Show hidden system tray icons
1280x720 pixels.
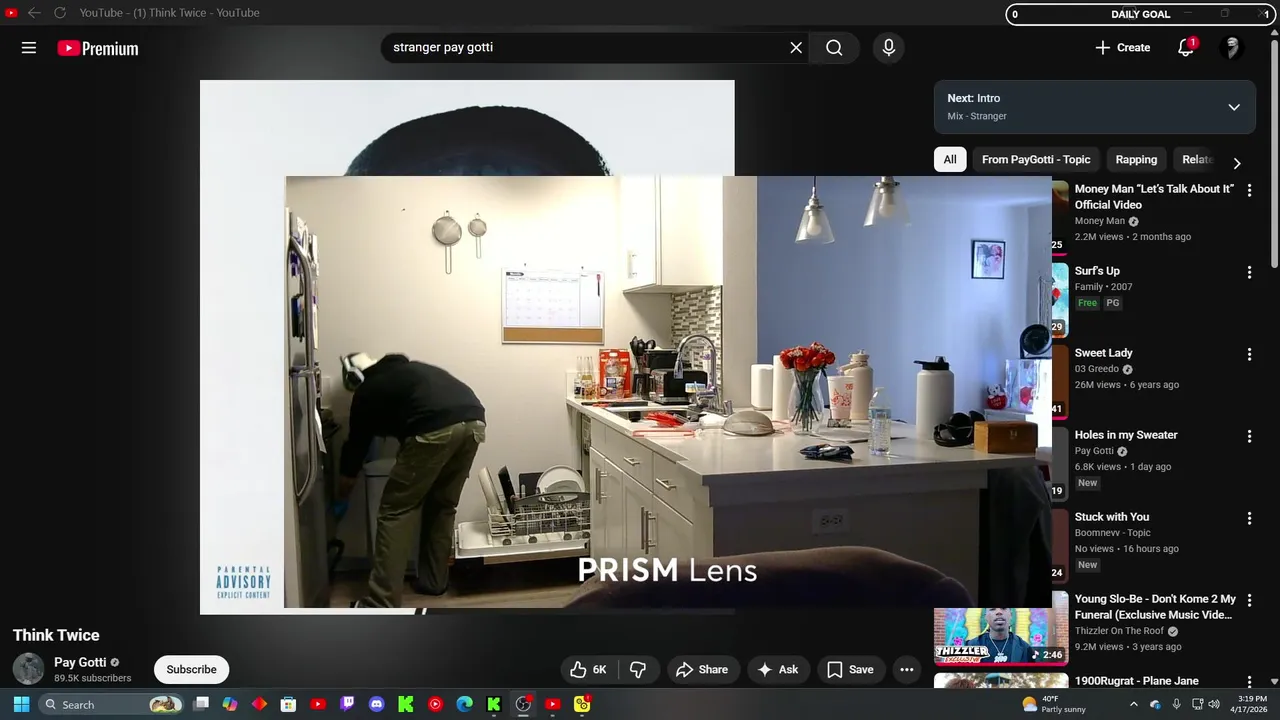click(1134, 704)
